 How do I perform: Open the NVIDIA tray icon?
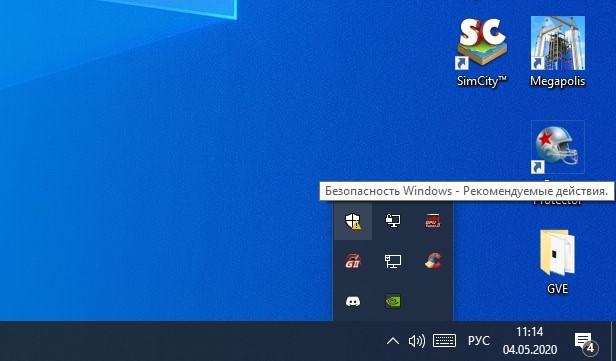click(x=393, y=301)
